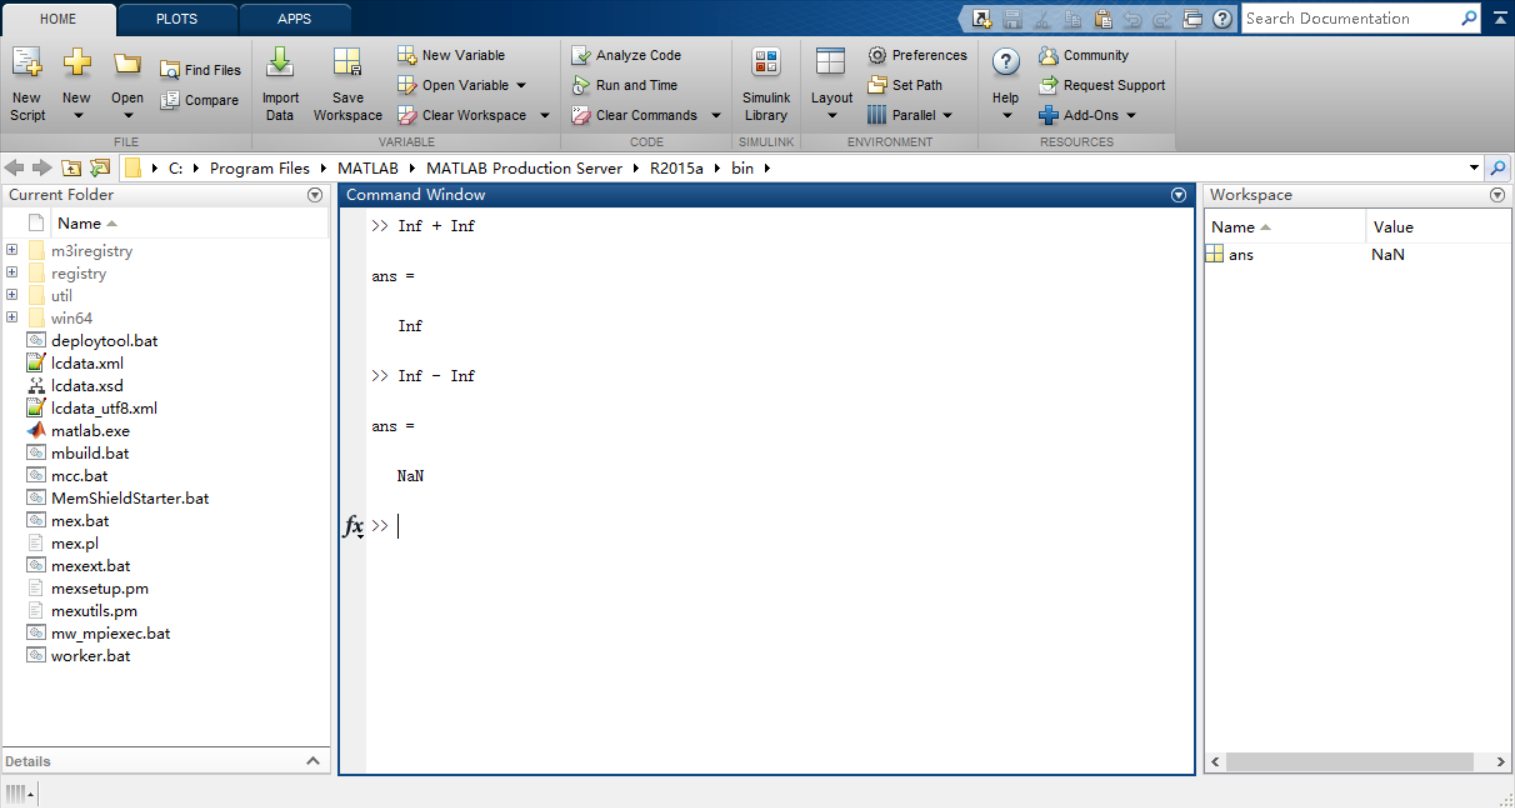
Task: Switch to the APPS tab
Action: coord(294,19)
